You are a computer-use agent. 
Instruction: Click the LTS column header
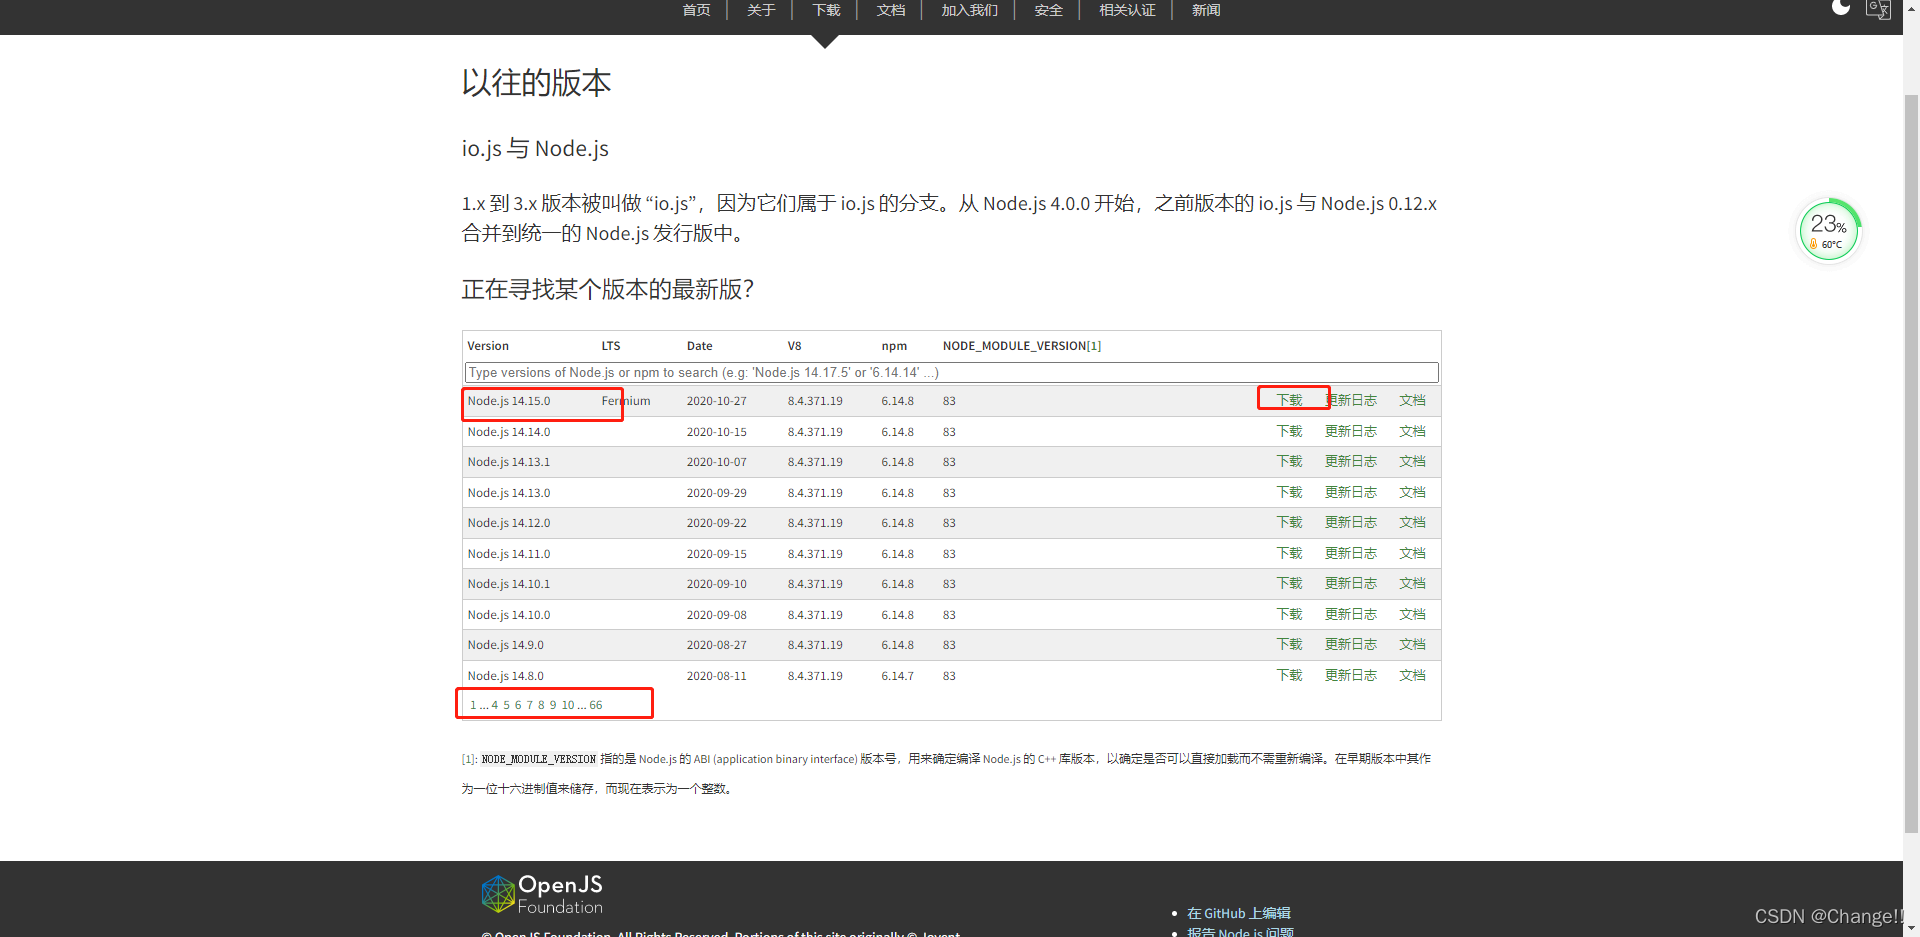click(x=611, y=346)
